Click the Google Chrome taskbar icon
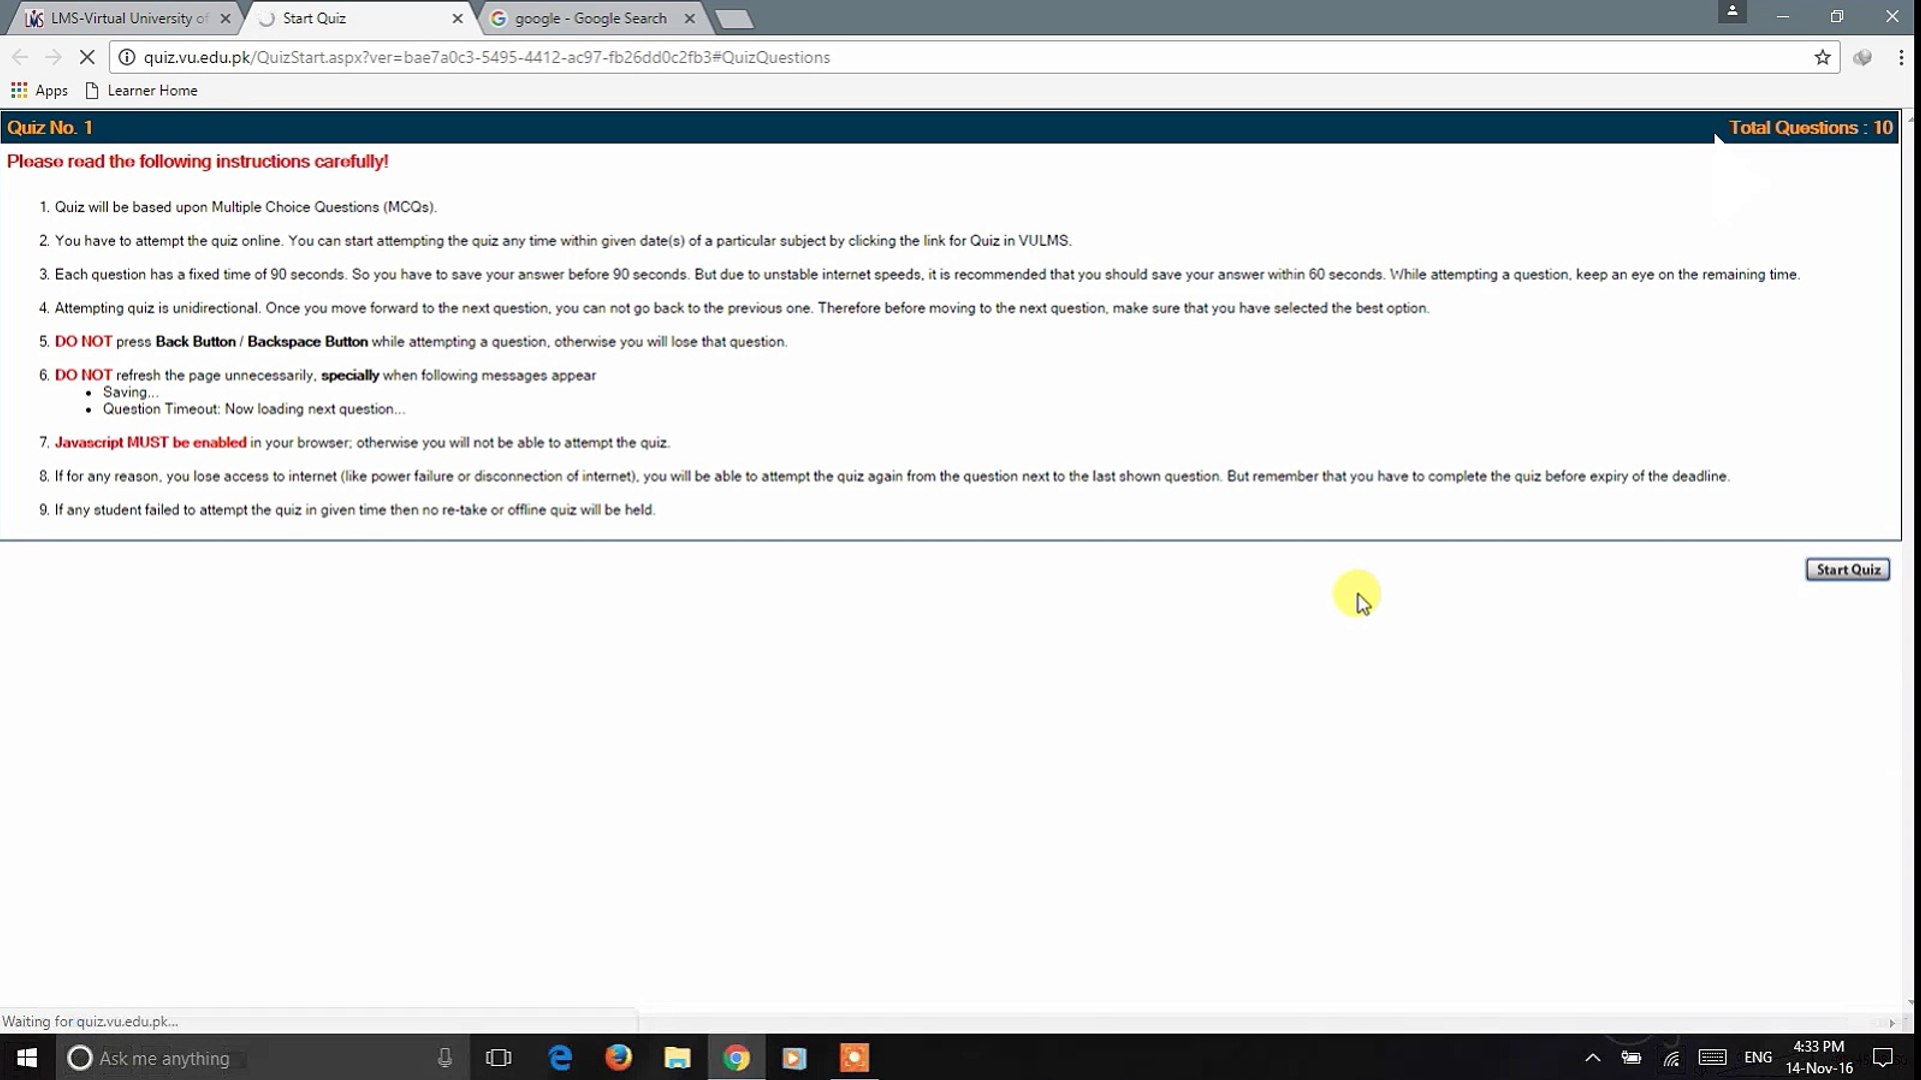The height and width of the screenshot is (1080, 1921). point(735,1058)
